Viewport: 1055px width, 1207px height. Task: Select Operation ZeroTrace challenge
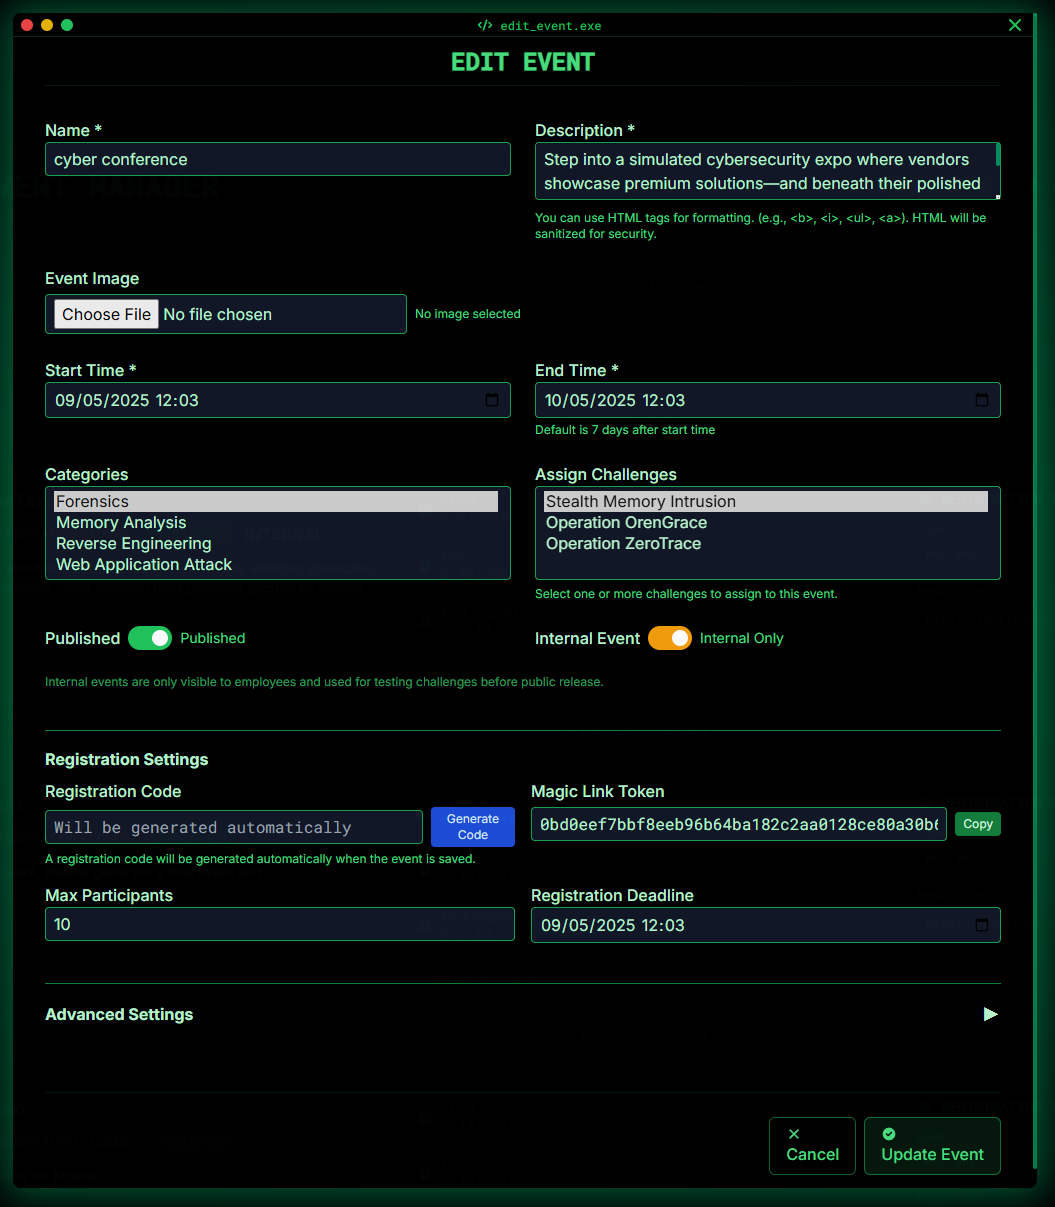point(766,543)
